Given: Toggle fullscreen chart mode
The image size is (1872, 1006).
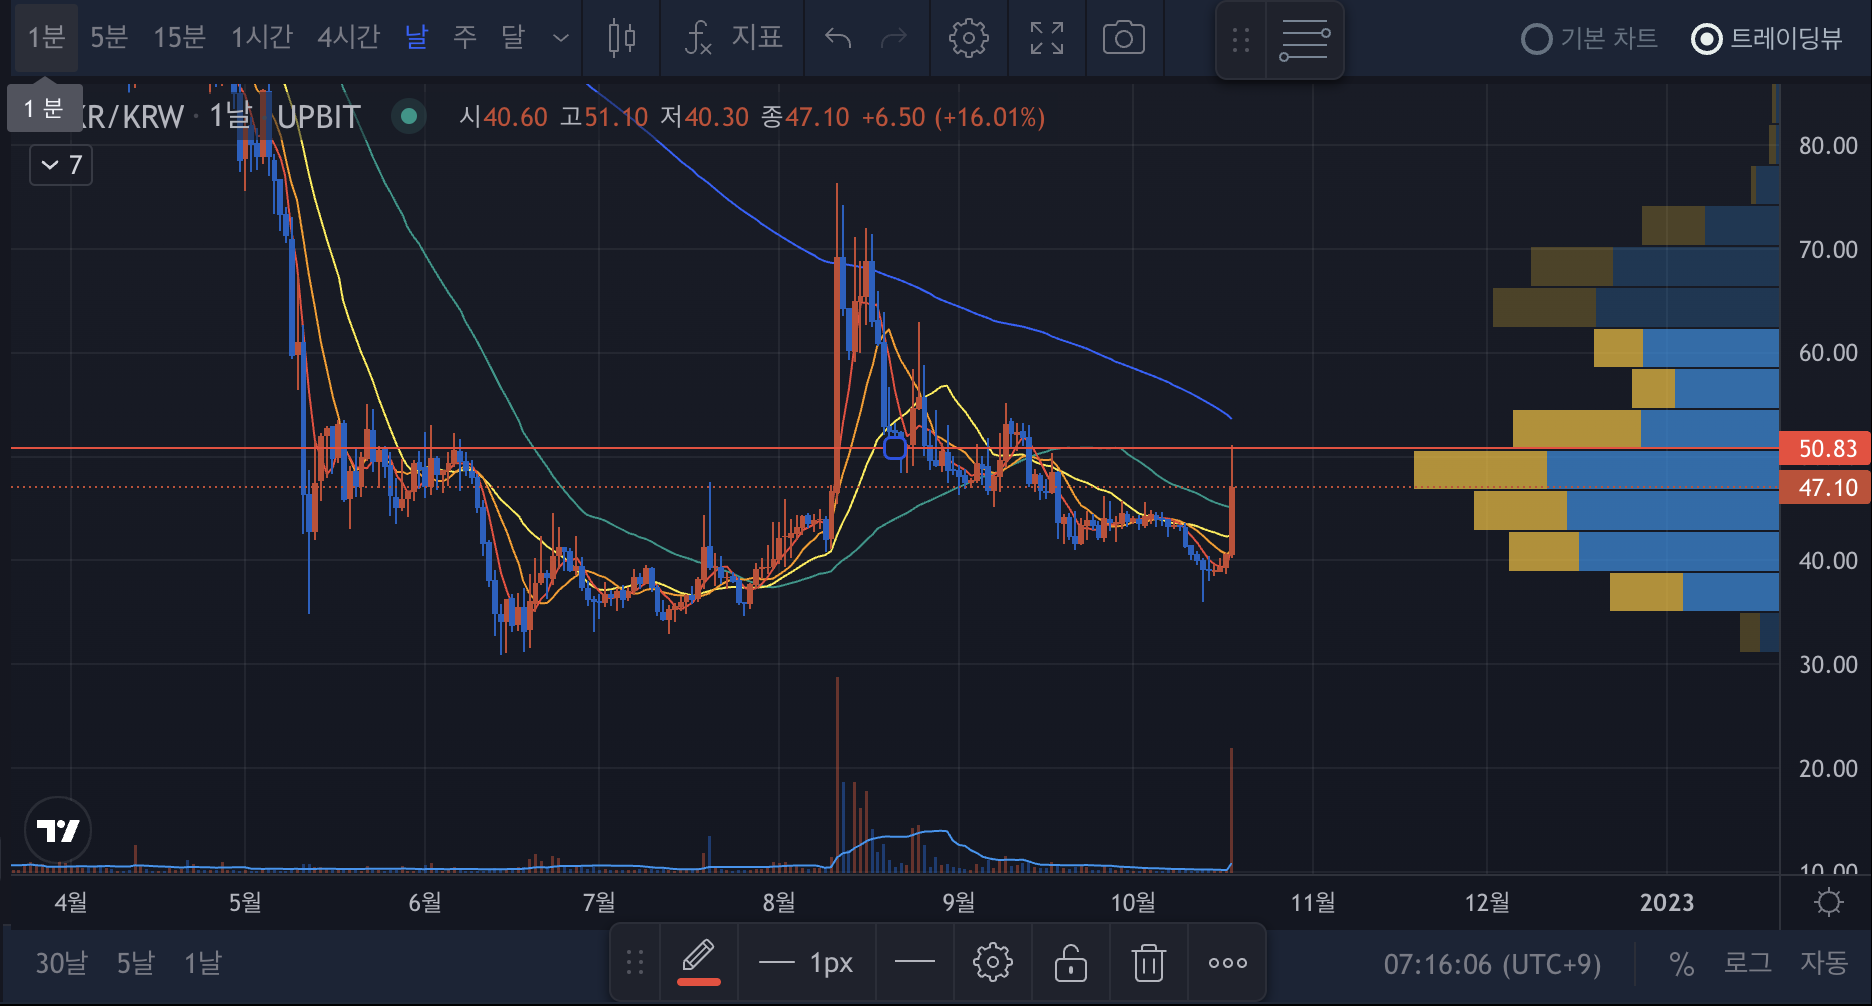Looking at the screenshot, I should (1047, 38).
